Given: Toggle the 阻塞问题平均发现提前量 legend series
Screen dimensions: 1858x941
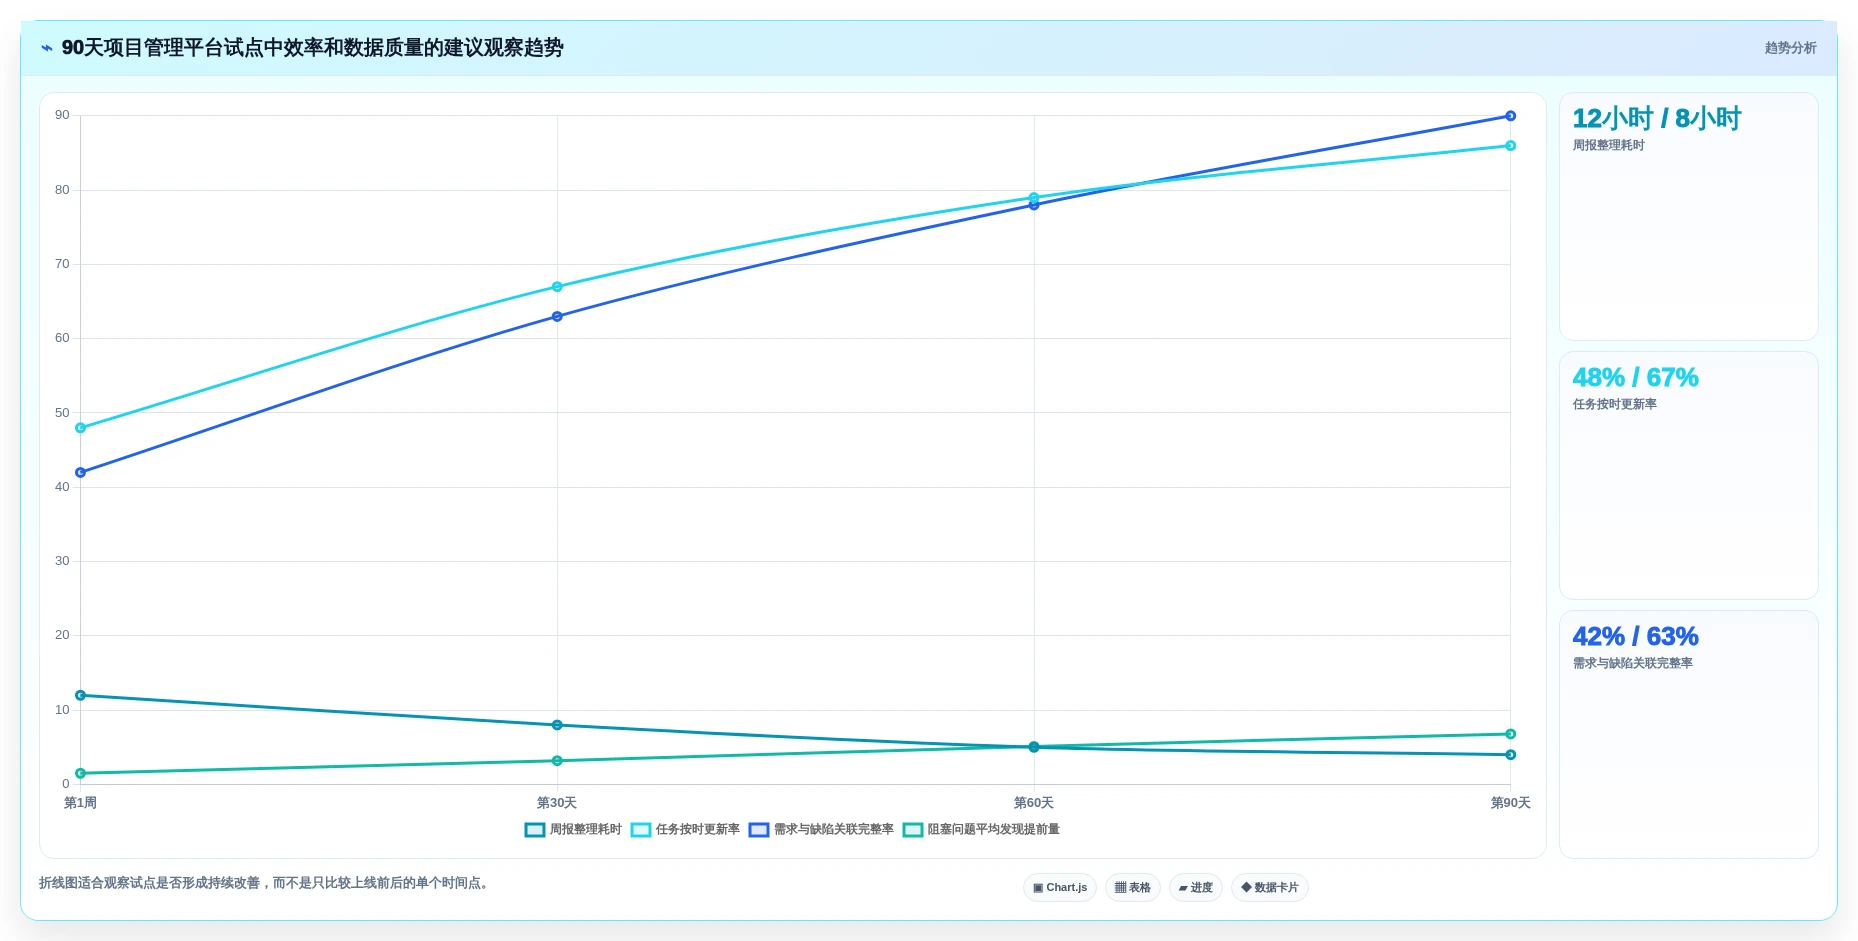Looking at the screenshot, I should pyautogui.click(x=981, y=830).
